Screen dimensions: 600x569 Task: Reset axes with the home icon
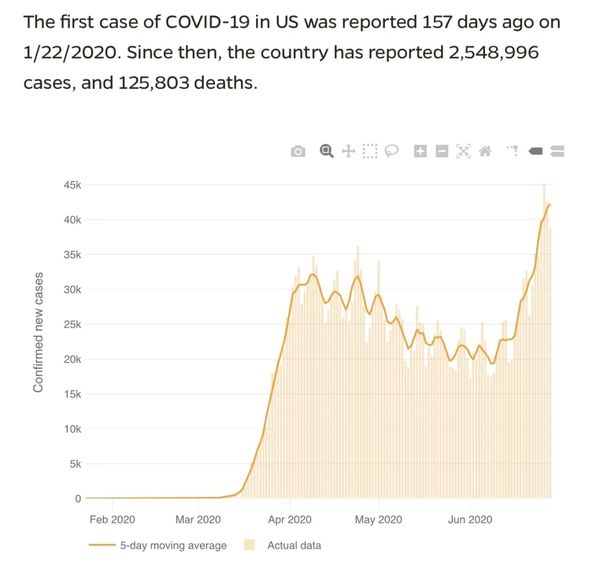pos(485,151)
